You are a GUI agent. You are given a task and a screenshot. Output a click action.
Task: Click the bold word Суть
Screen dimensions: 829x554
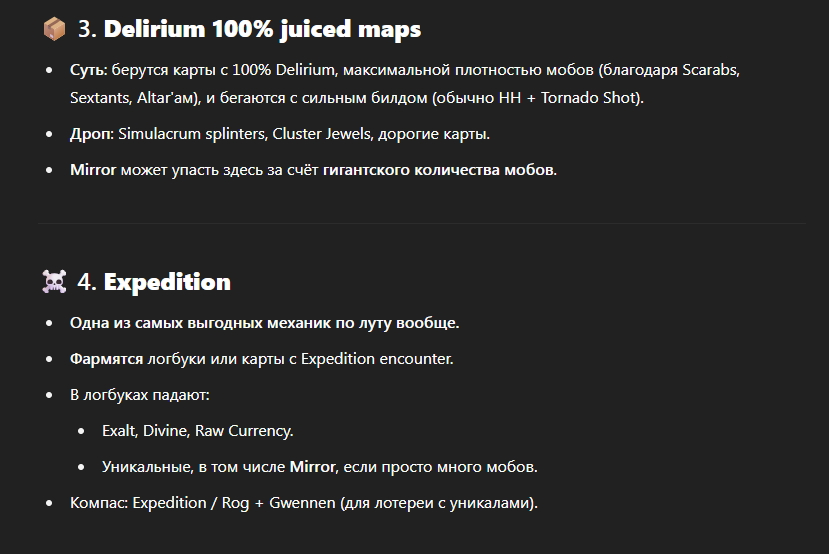tap(88, 70)
